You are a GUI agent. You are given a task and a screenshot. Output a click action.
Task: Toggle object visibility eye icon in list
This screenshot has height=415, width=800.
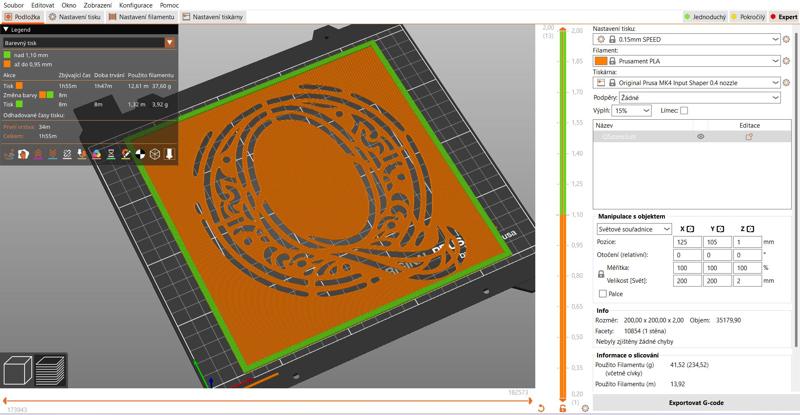701,137
